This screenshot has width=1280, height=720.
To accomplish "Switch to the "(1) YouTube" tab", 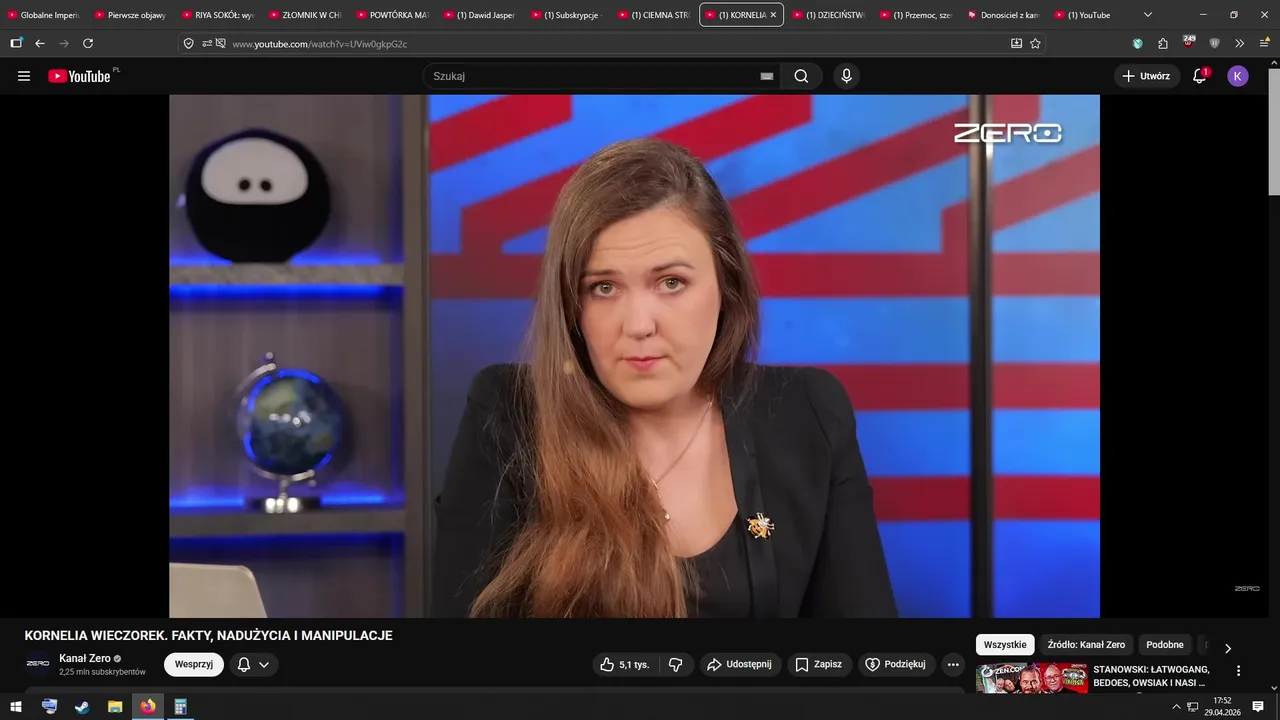I will pos(1089,15).
